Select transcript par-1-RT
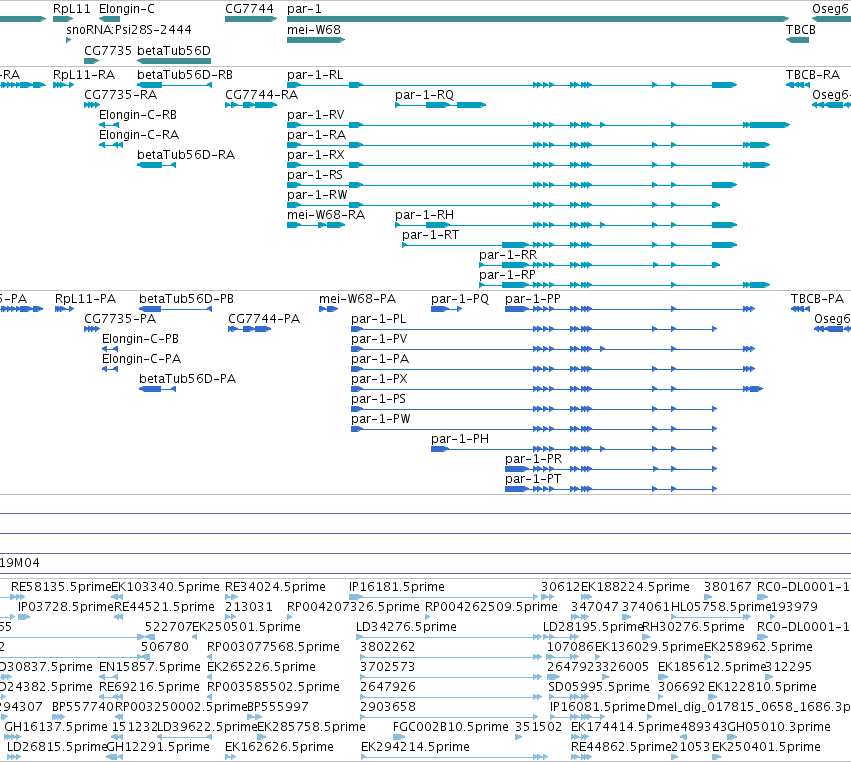 tap(569, 245)
